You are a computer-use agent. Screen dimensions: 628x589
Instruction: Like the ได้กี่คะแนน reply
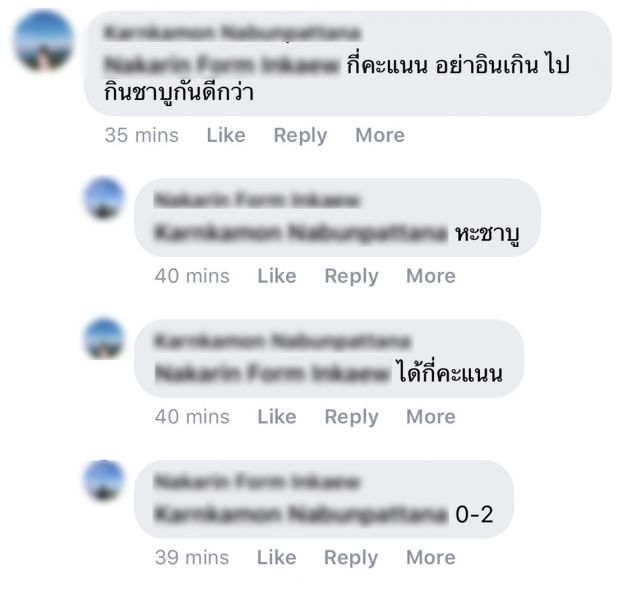tap(277, 416)
